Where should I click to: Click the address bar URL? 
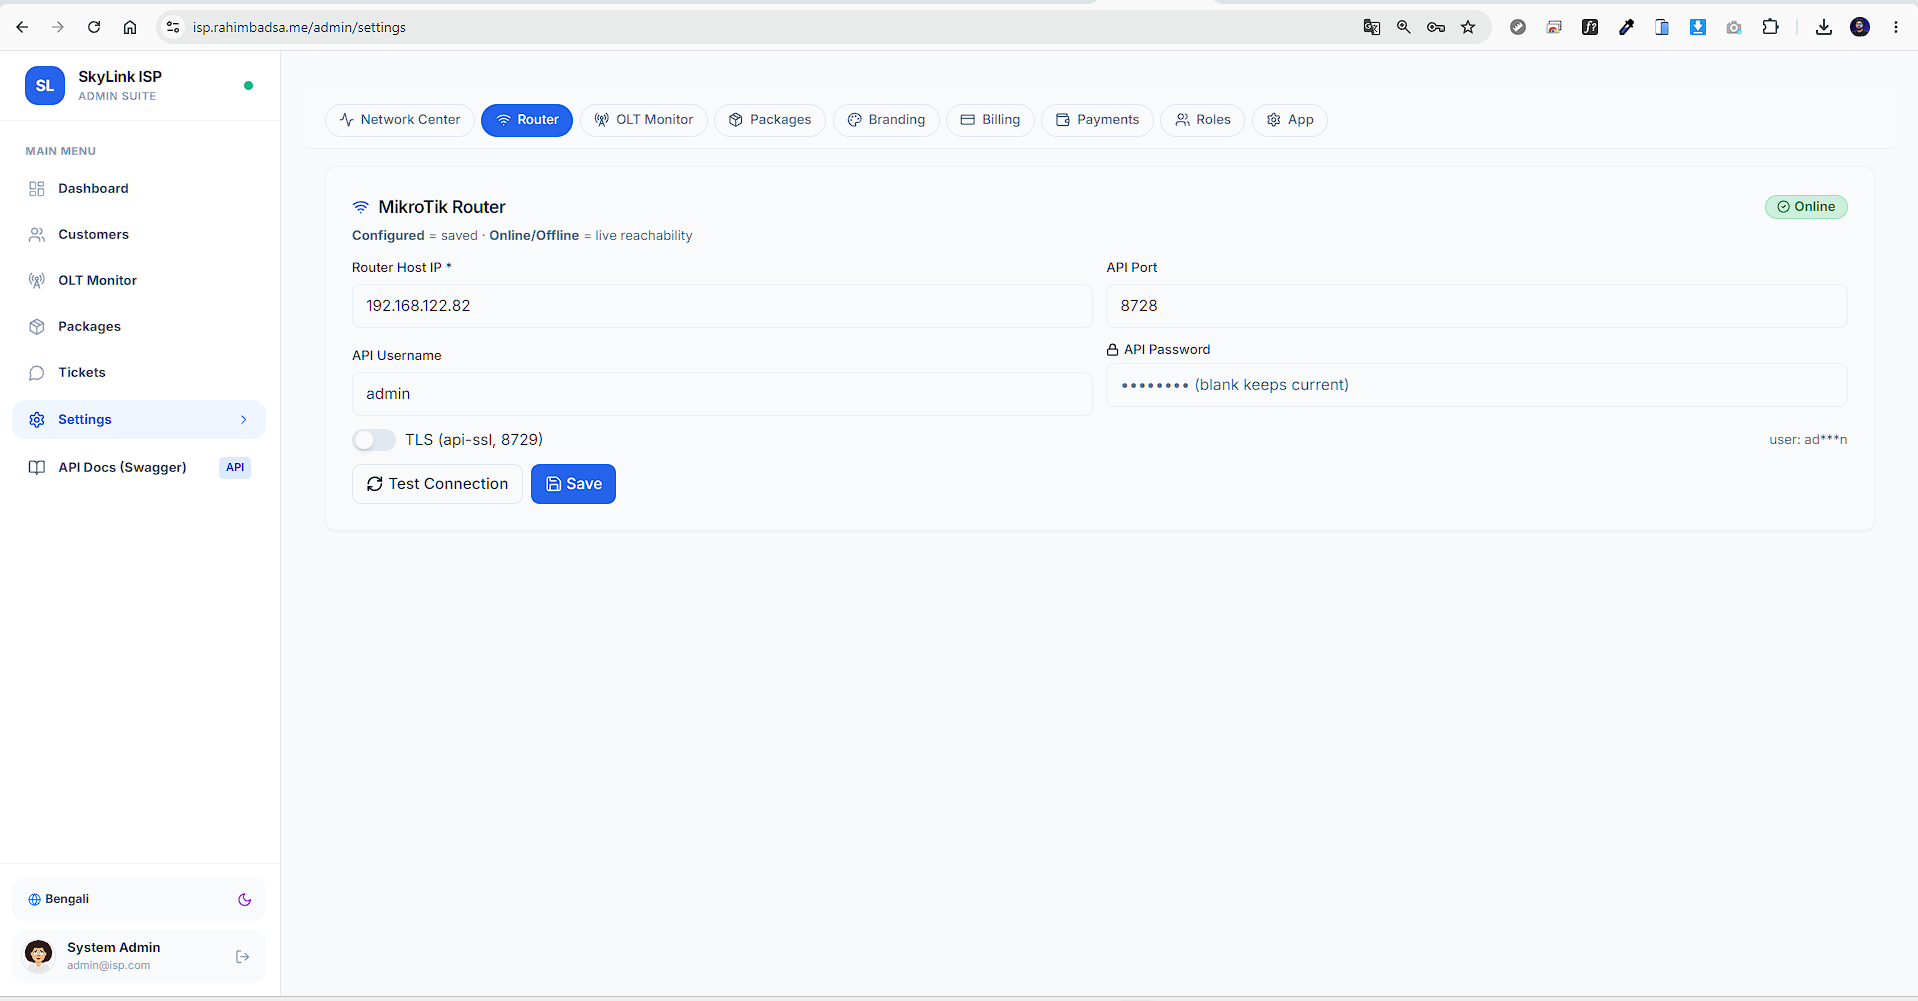coord(299,27)
